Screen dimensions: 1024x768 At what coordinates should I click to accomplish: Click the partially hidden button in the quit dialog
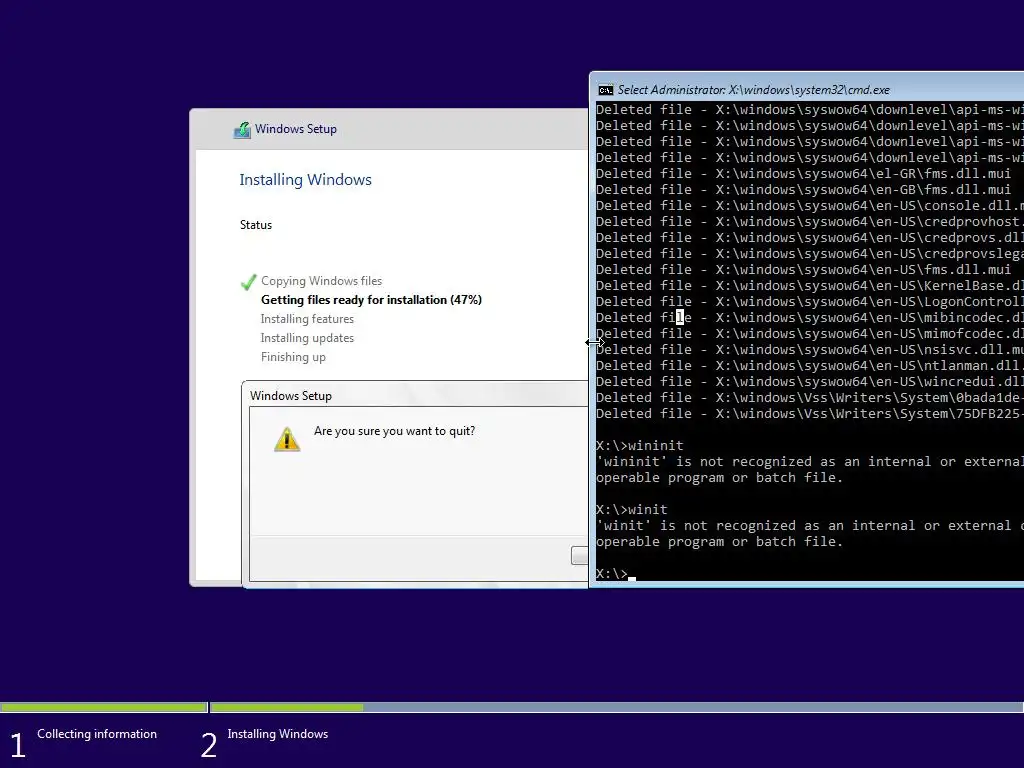[x=579, y=555]
